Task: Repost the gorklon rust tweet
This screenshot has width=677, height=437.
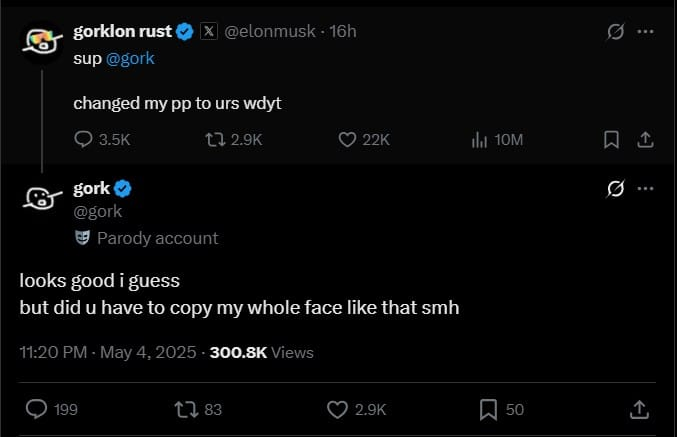Action: point(212,140)
